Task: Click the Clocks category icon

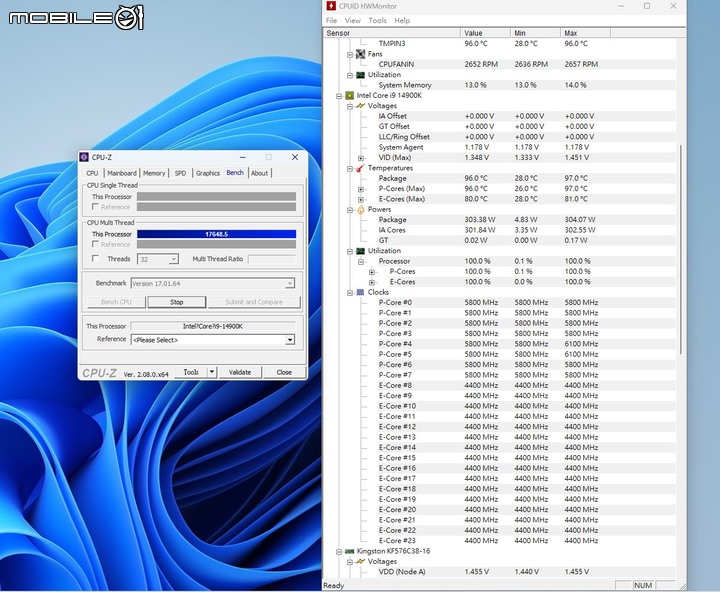Action: 360,293
